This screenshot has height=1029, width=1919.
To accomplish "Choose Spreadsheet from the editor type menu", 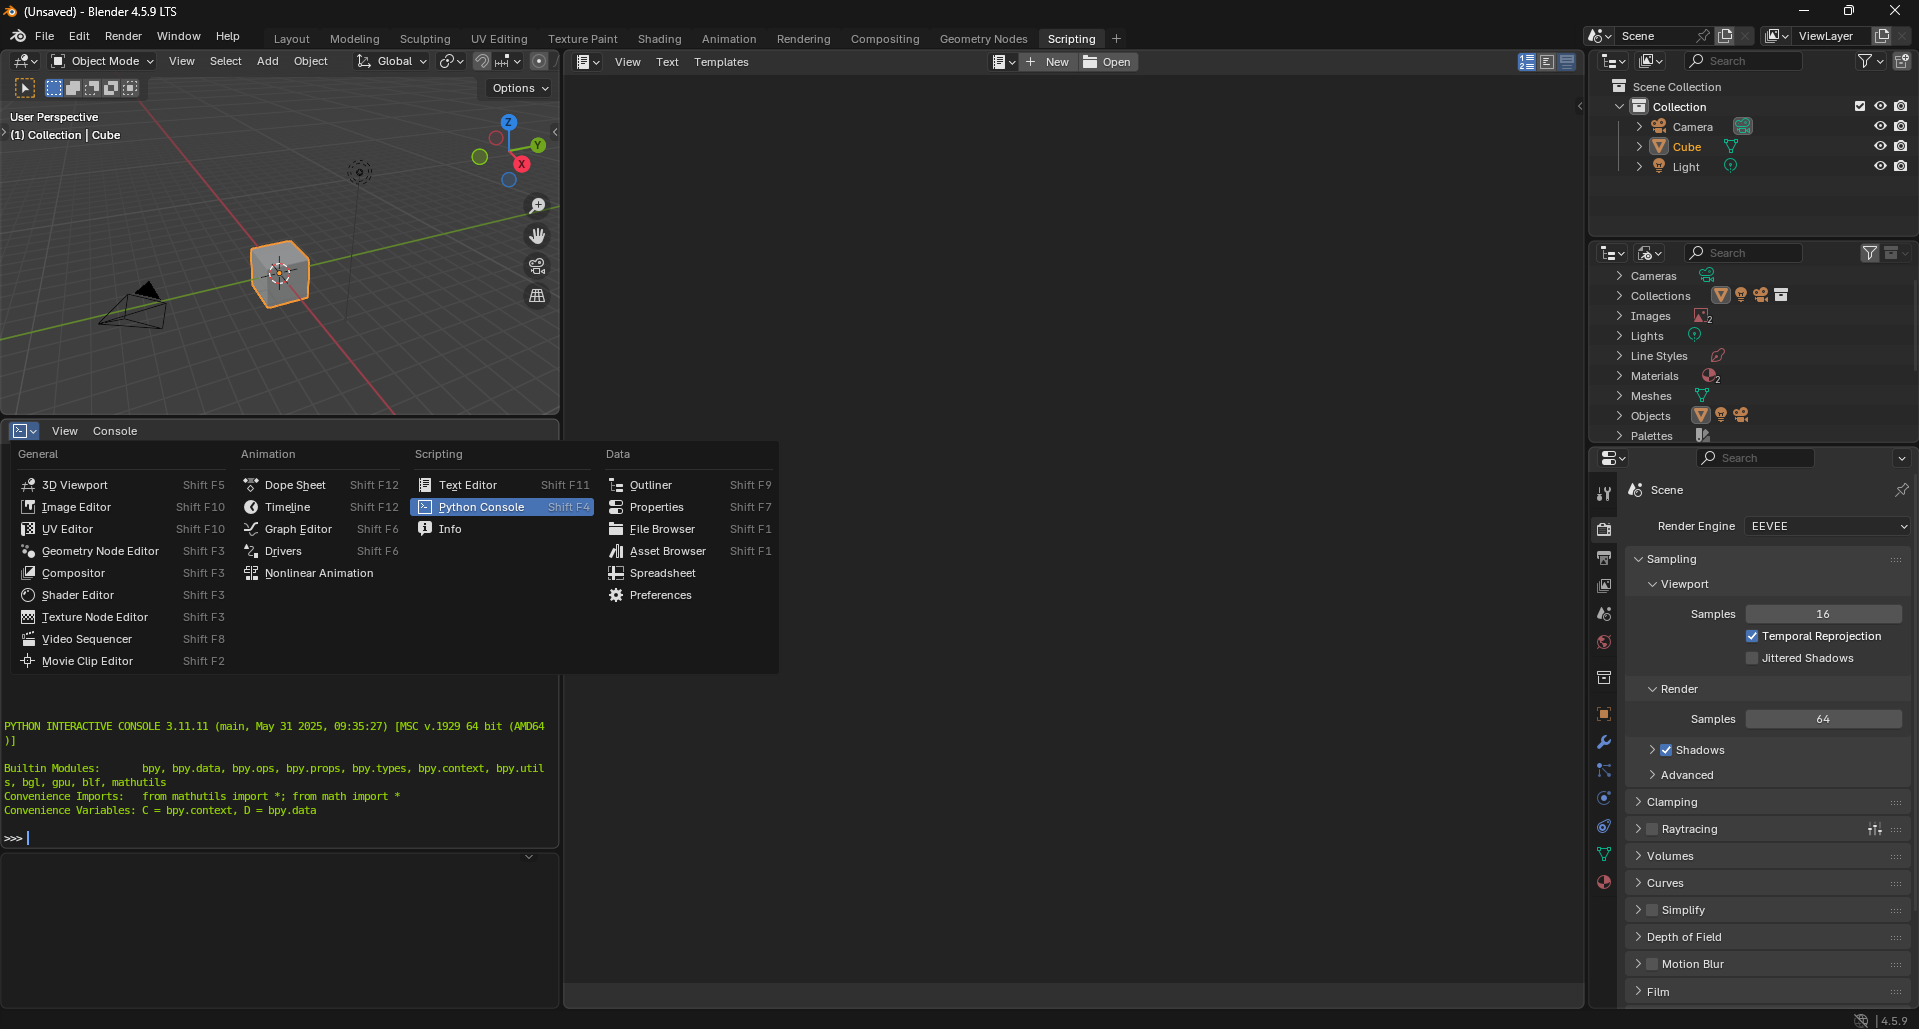I will coord(689,573).
